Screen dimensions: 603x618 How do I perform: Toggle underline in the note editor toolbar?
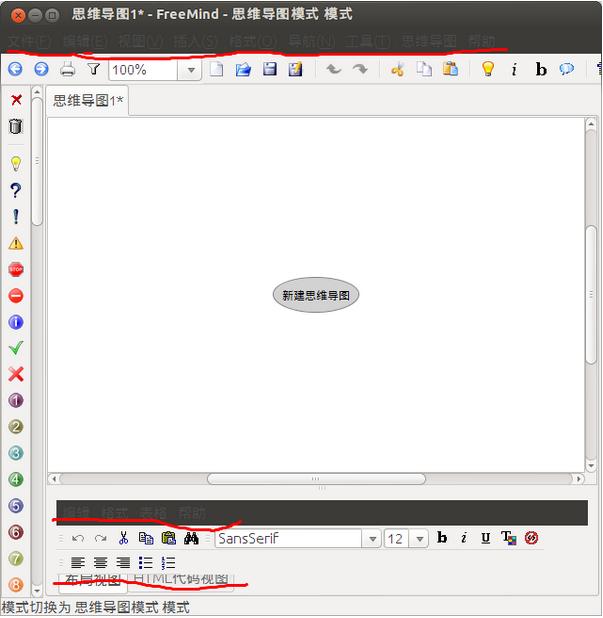pyautogui.click(x=485, y=538)
